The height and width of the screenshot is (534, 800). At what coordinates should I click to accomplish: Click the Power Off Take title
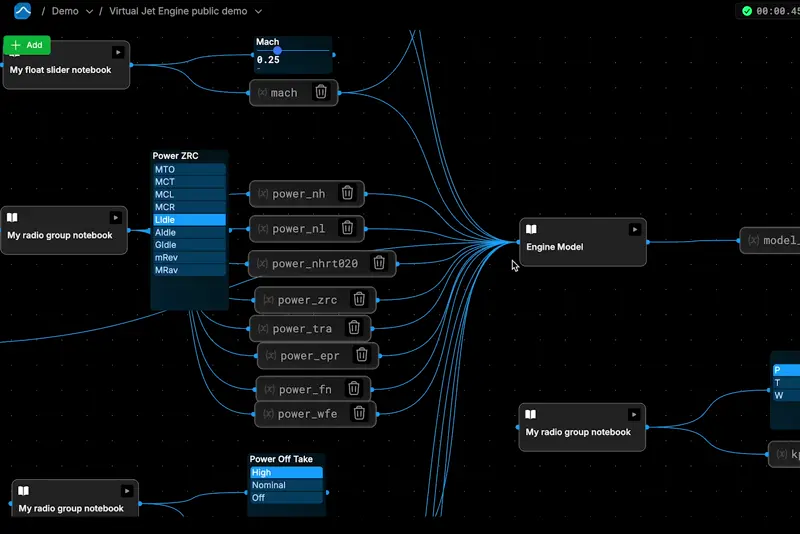coord(281,459)
